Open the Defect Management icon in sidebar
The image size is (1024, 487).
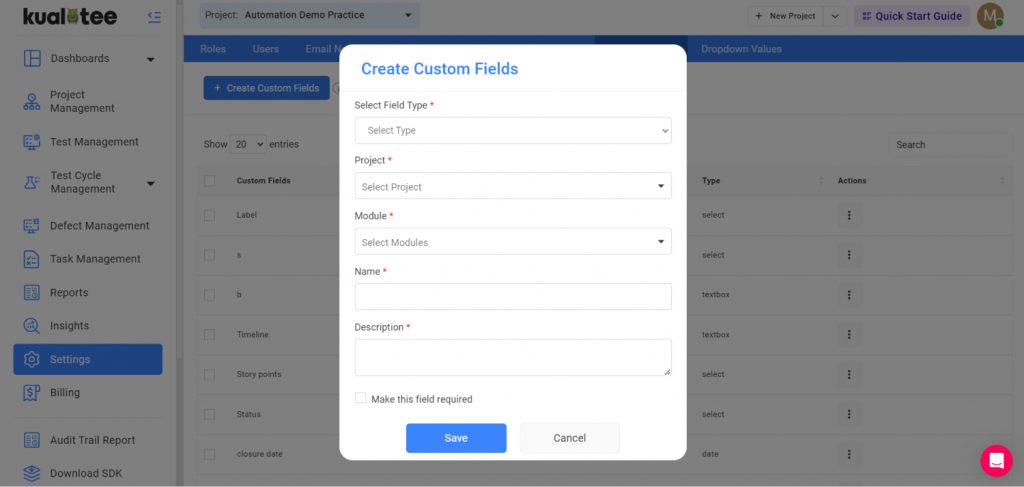[31, 226]
